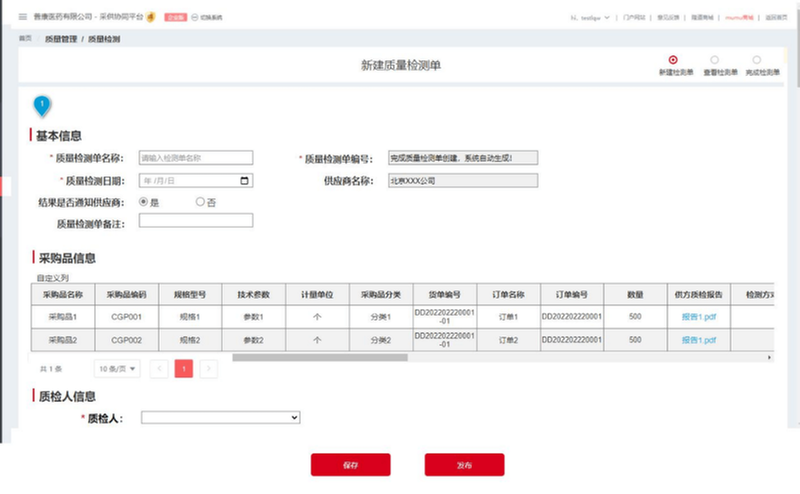Click 首页 in breadcrumb
800x494 pixels.
25,38
